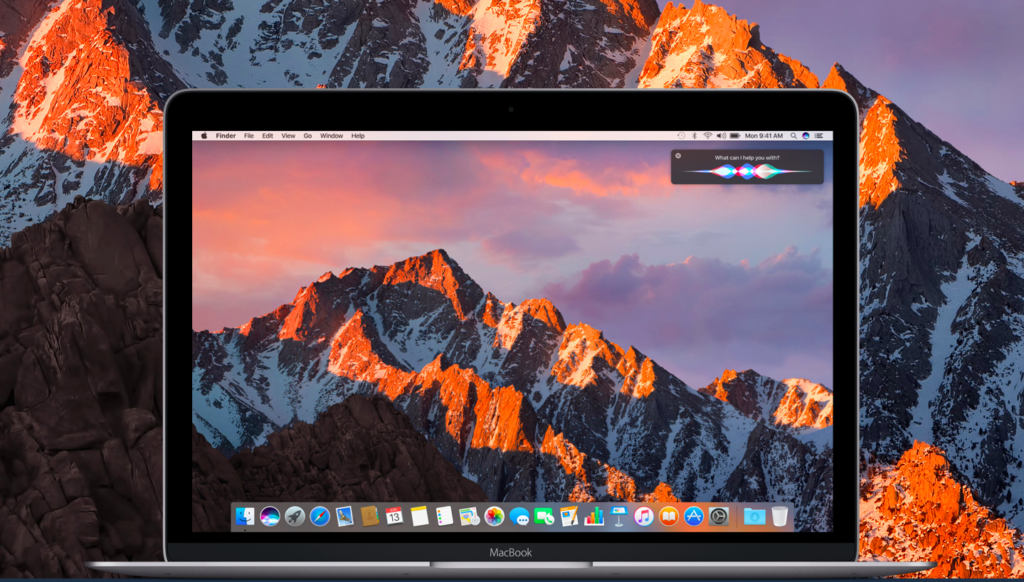Click the Bluetooth status icon
Image resolution: width=1024 pixels, height=582 pixels.
click(x=694, y=135)
